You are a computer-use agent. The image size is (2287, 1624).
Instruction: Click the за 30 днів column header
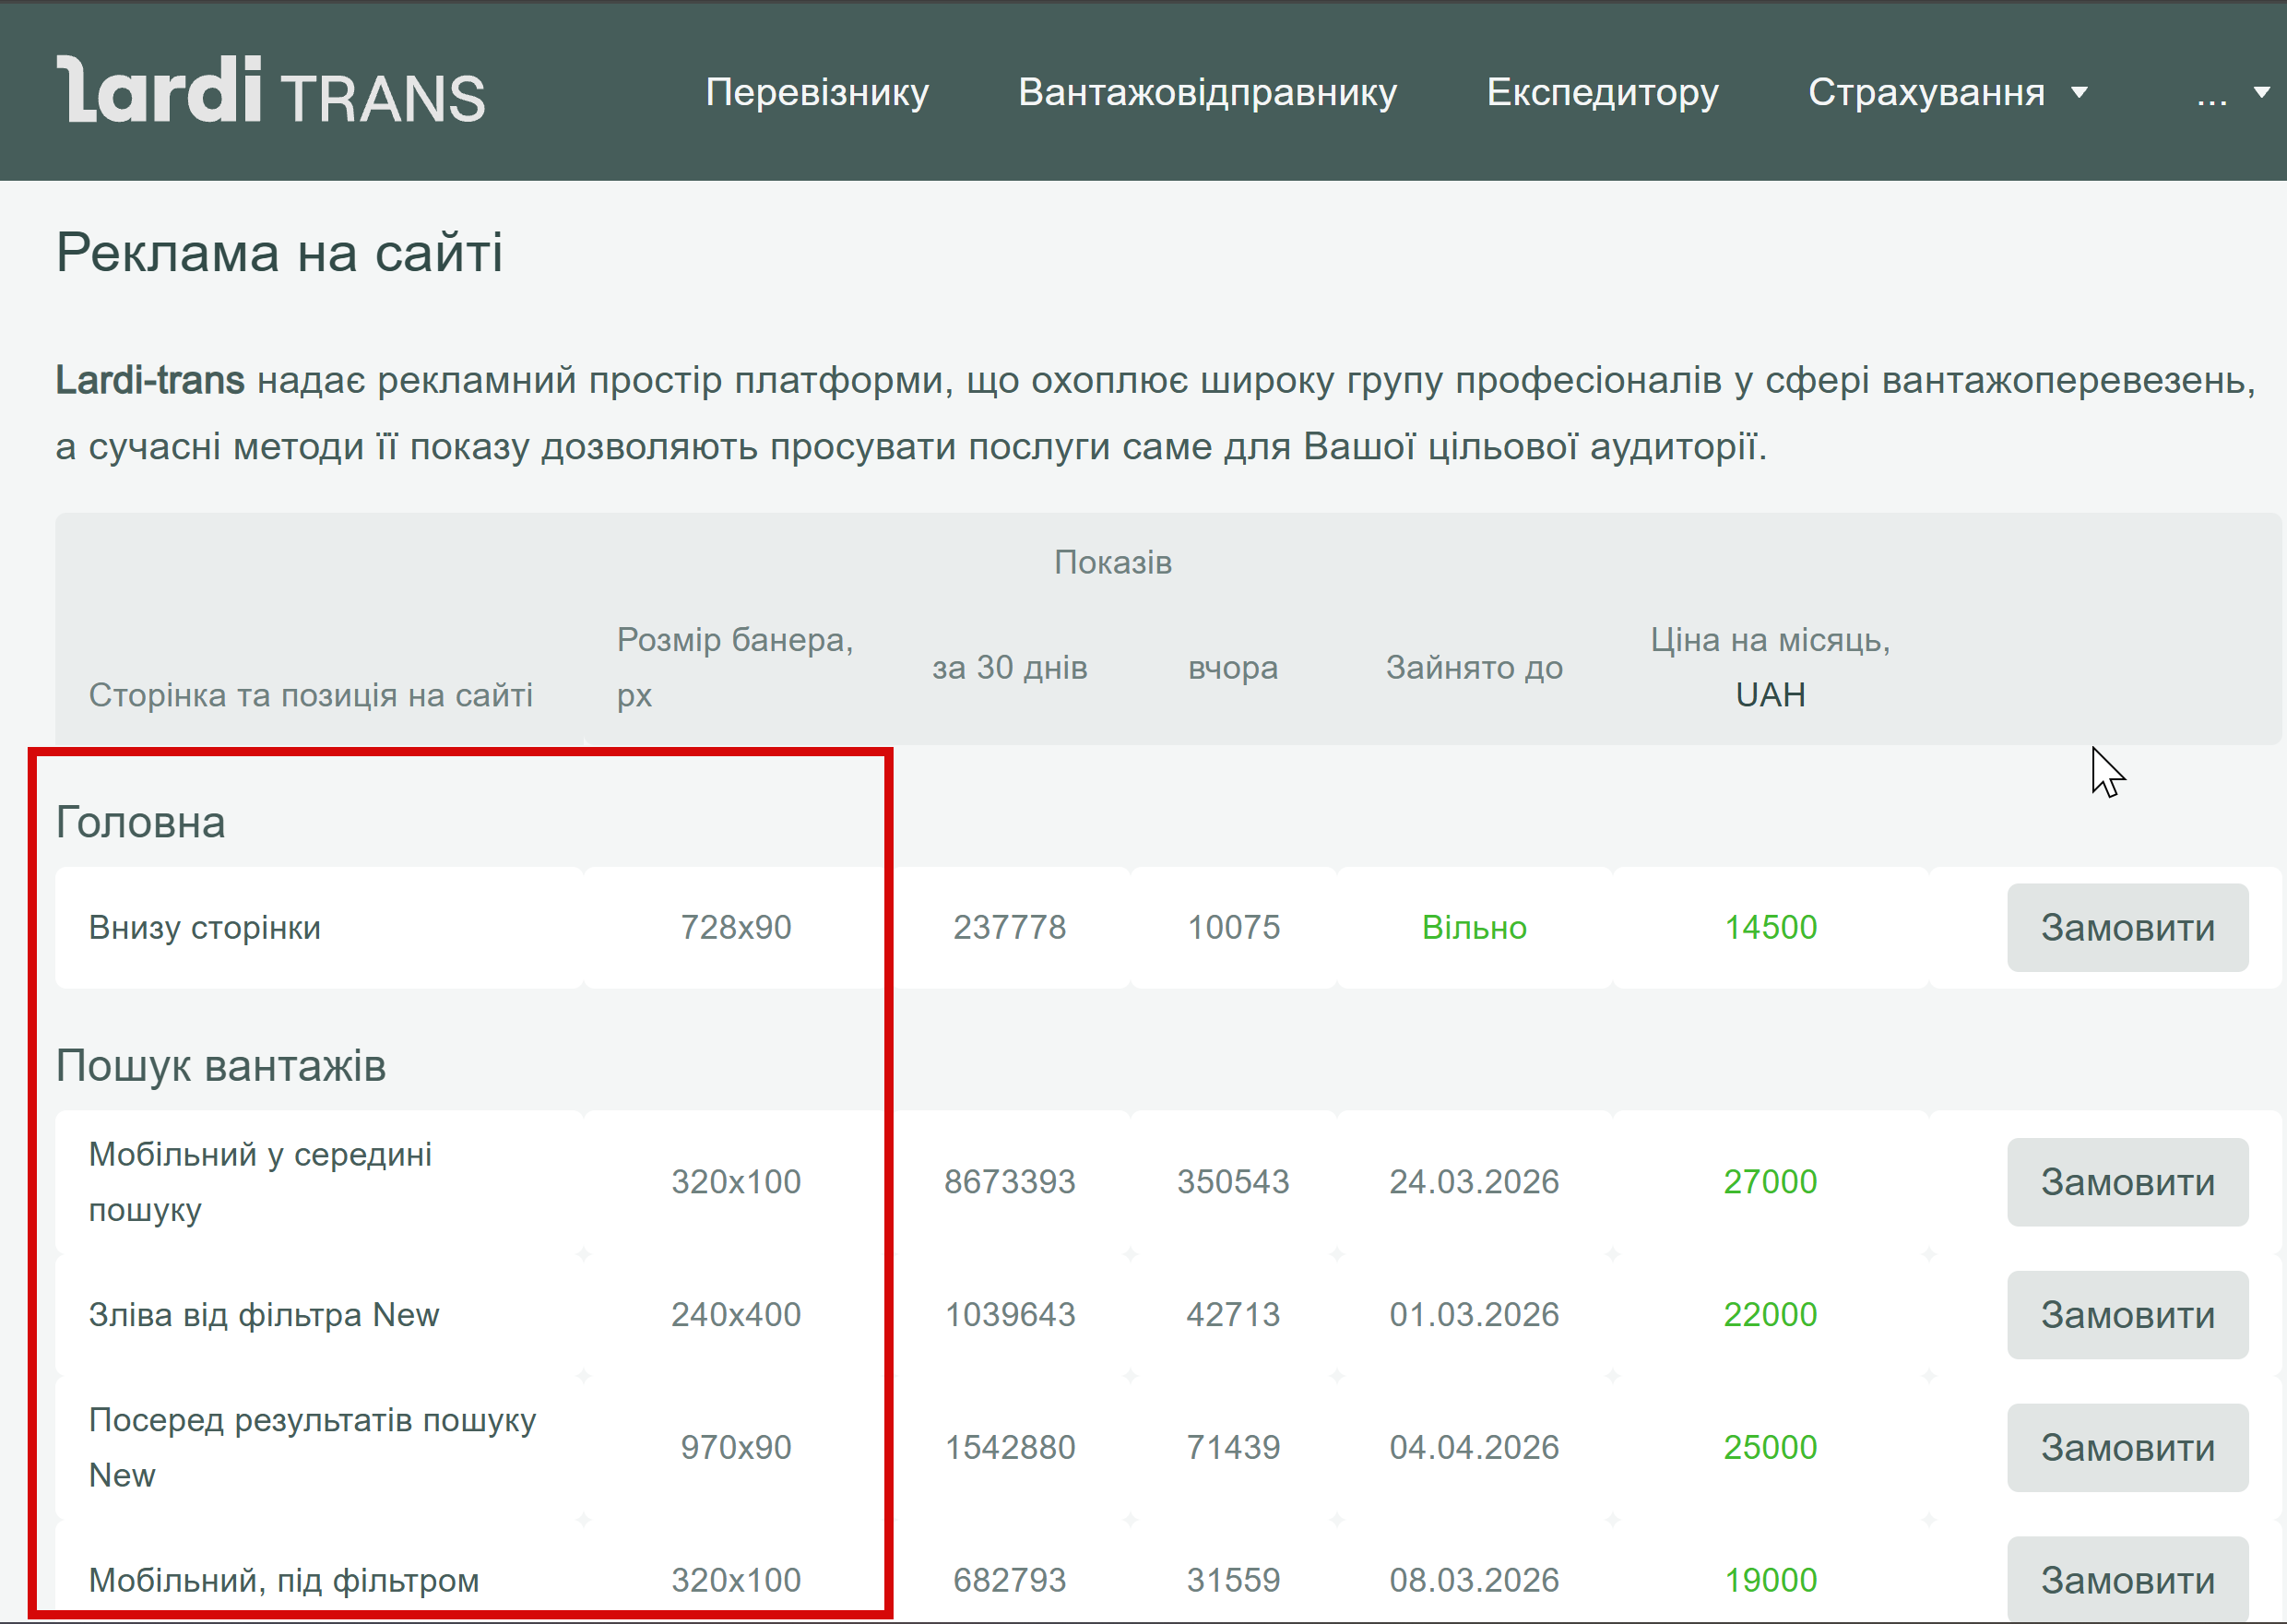1009,667
